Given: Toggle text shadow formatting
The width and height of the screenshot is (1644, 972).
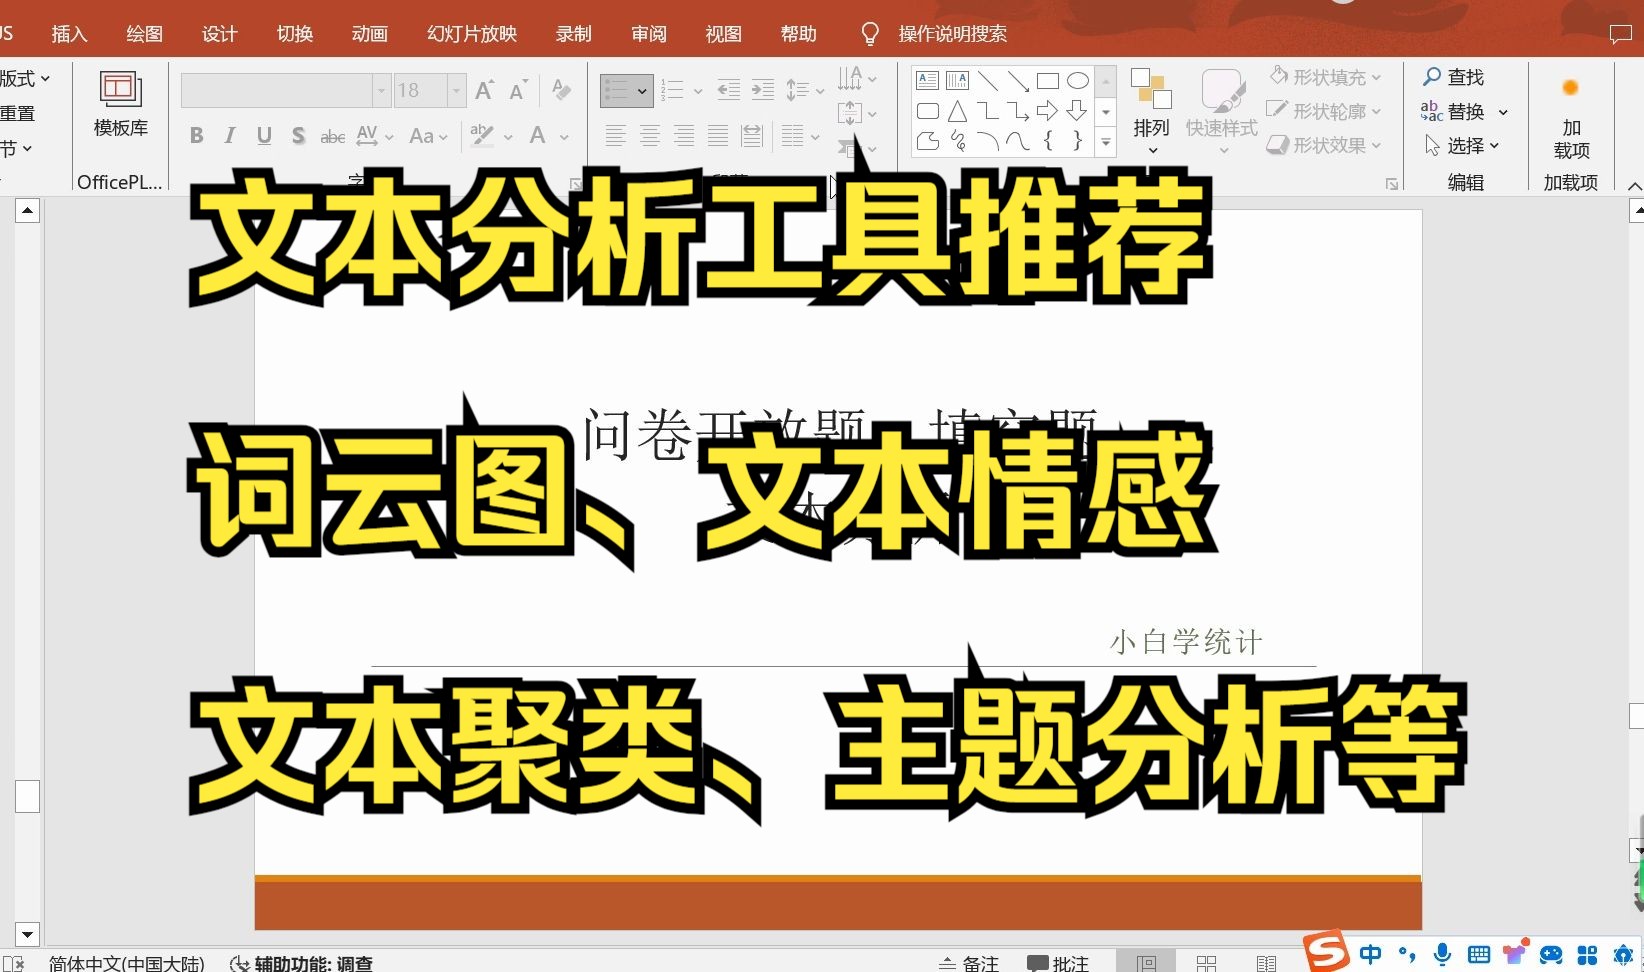Looking at the screenshot, I should click(x=298, y=136).
